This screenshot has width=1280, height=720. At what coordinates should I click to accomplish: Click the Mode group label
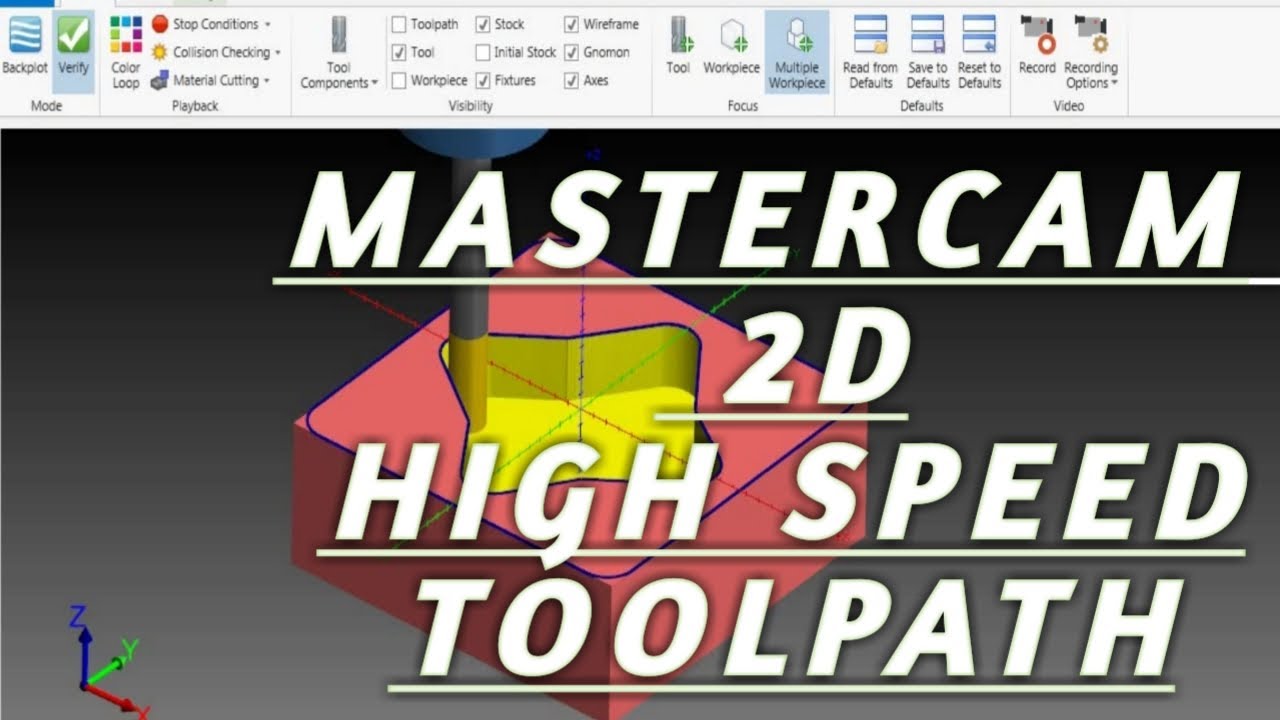coord(46,106)
